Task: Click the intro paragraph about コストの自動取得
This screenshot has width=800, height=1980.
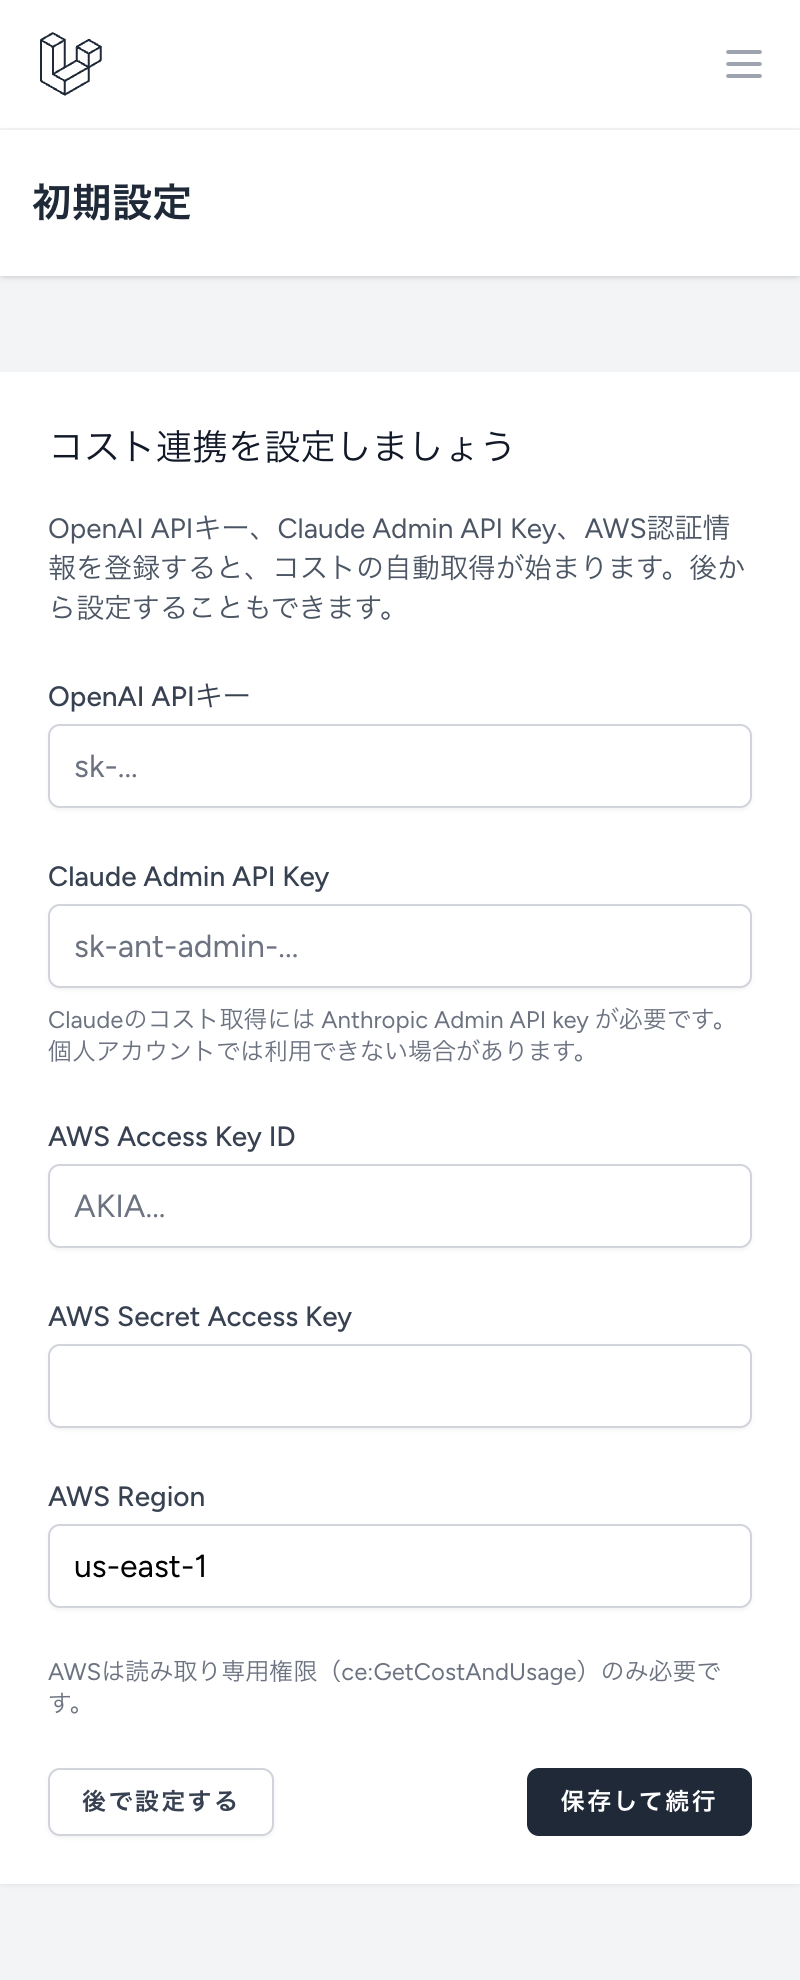Action: pos(398,568)
